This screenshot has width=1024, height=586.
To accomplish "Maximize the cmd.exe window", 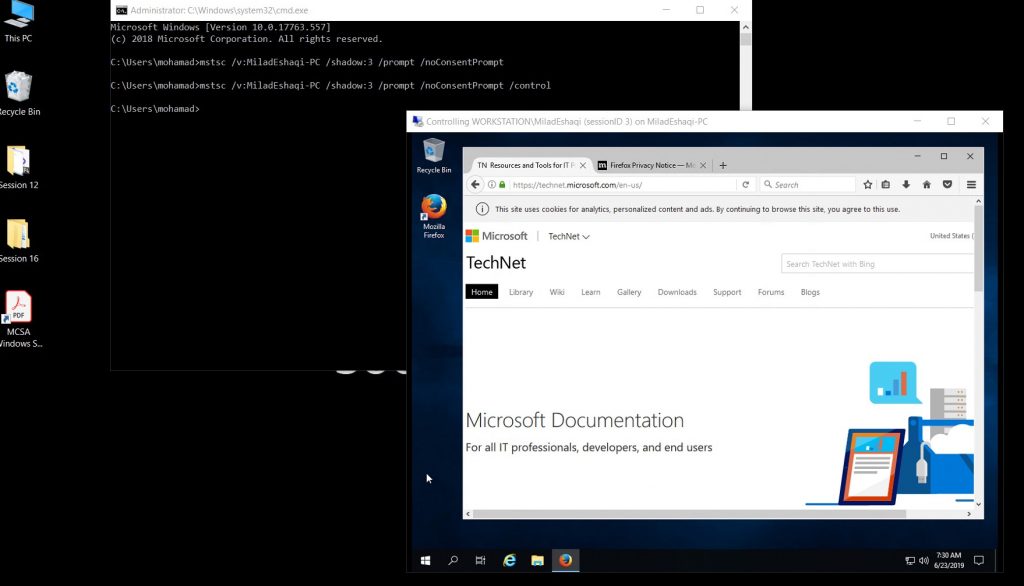I will coord(700,10).
